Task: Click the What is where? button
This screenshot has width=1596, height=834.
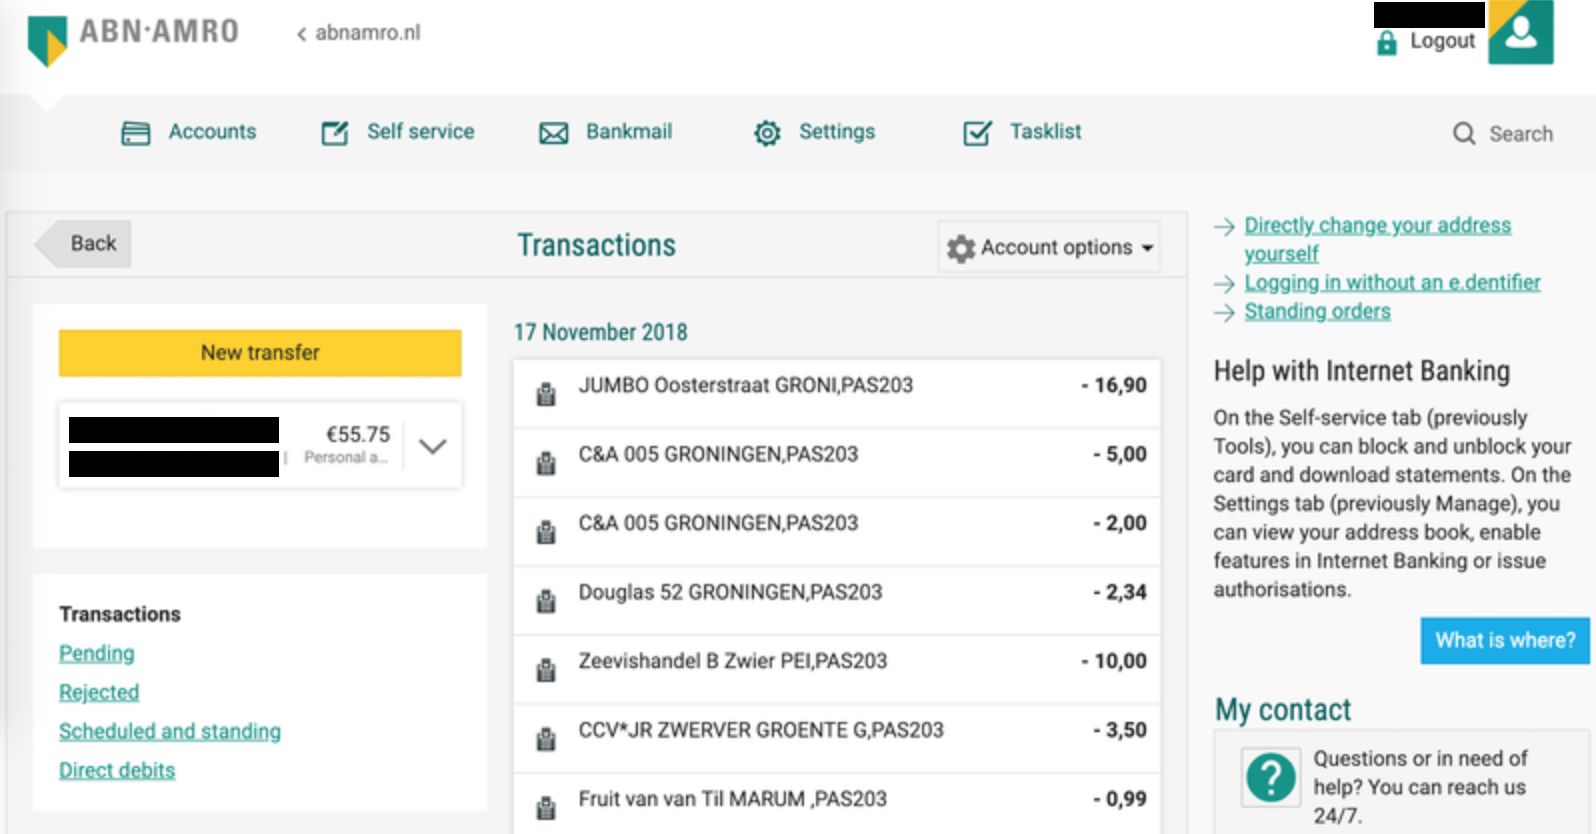Action: click(1505, 640)
